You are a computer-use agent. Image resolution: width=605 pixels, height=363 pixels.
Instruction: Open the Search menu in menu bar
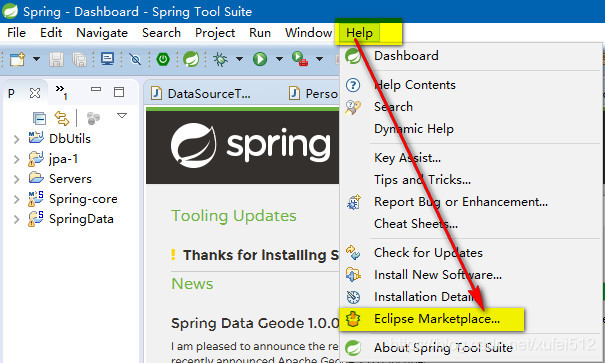(161, 33)
